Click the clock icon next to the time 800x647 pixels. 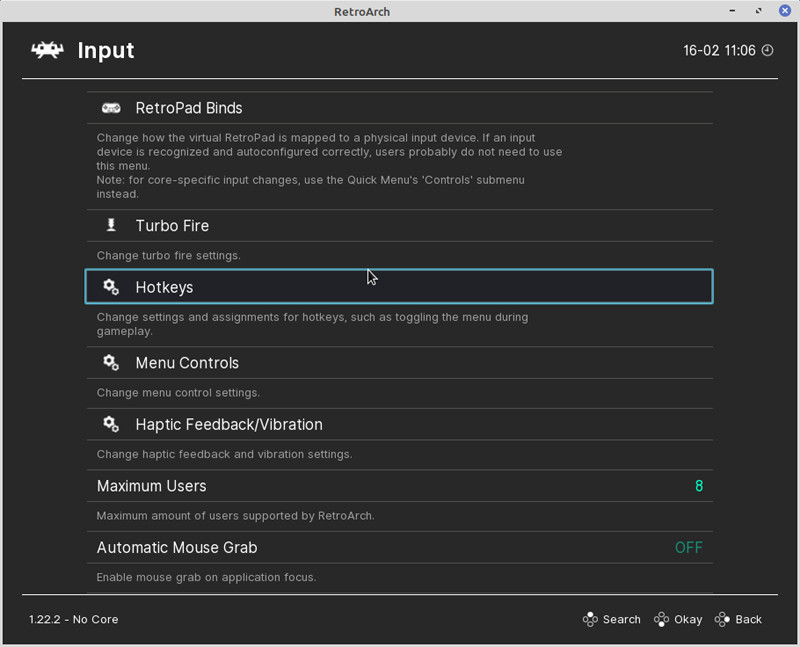(767, 50)
